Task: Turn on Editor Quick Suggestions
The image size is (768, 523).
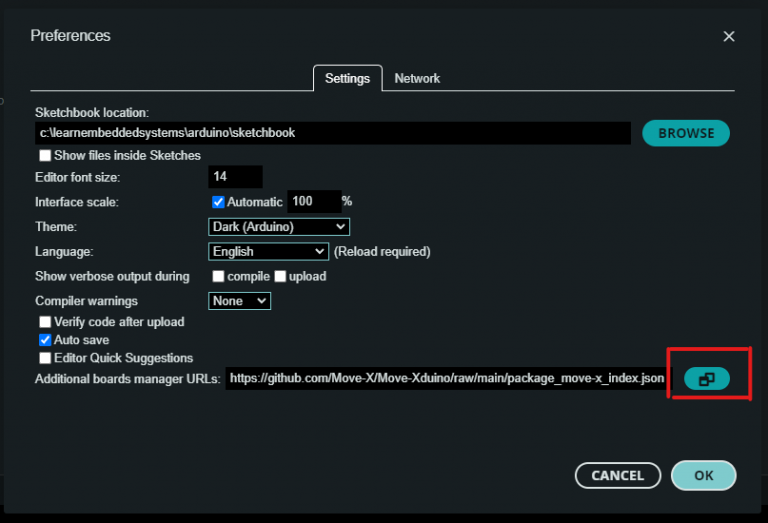Action: (x=45, y=358)
